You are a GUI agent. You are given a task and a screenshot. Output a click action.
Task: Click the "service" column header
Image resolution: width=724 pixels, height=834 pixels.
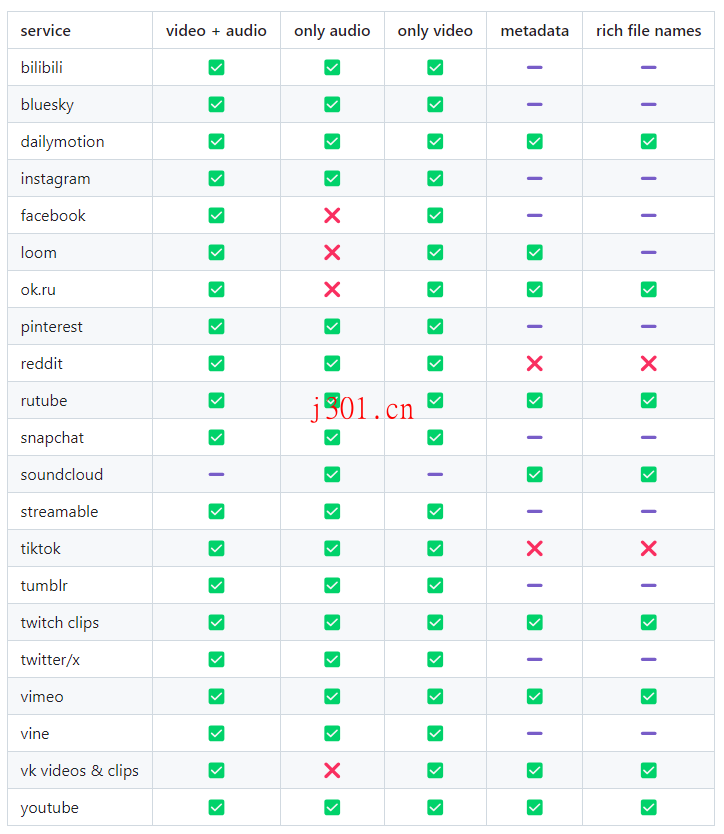46,31
